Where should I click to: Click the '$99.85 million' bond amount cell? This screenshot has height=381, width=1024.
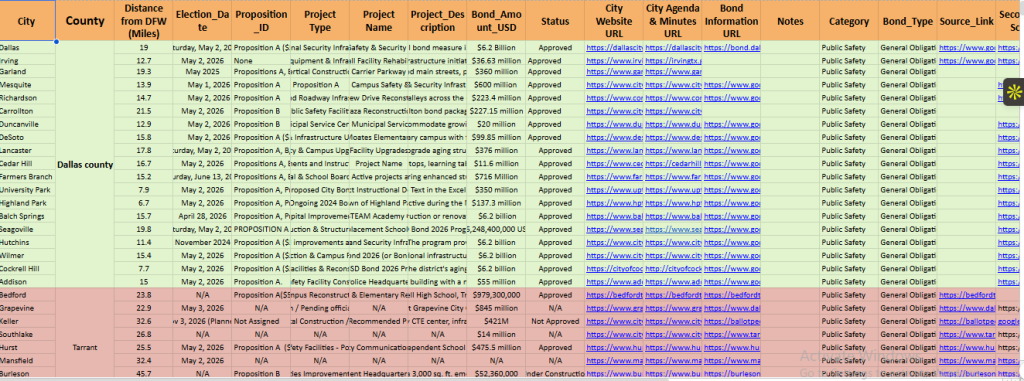pyautogui.click(x=496, y=137)
